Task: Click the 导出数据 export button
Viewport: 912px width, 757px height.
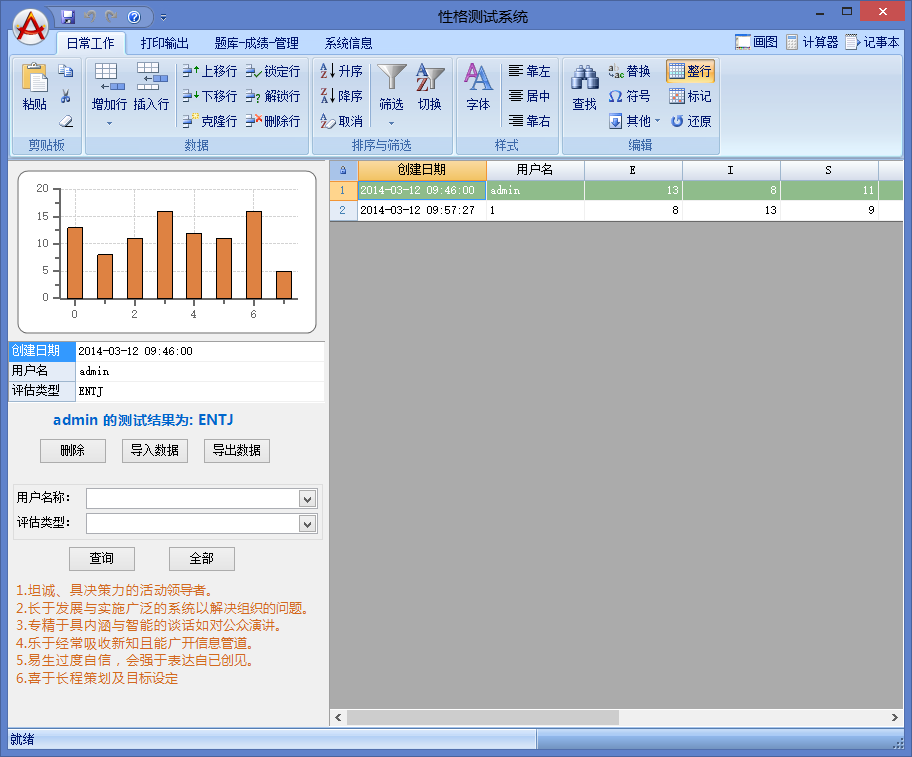Action: click(x=237, y=451)
